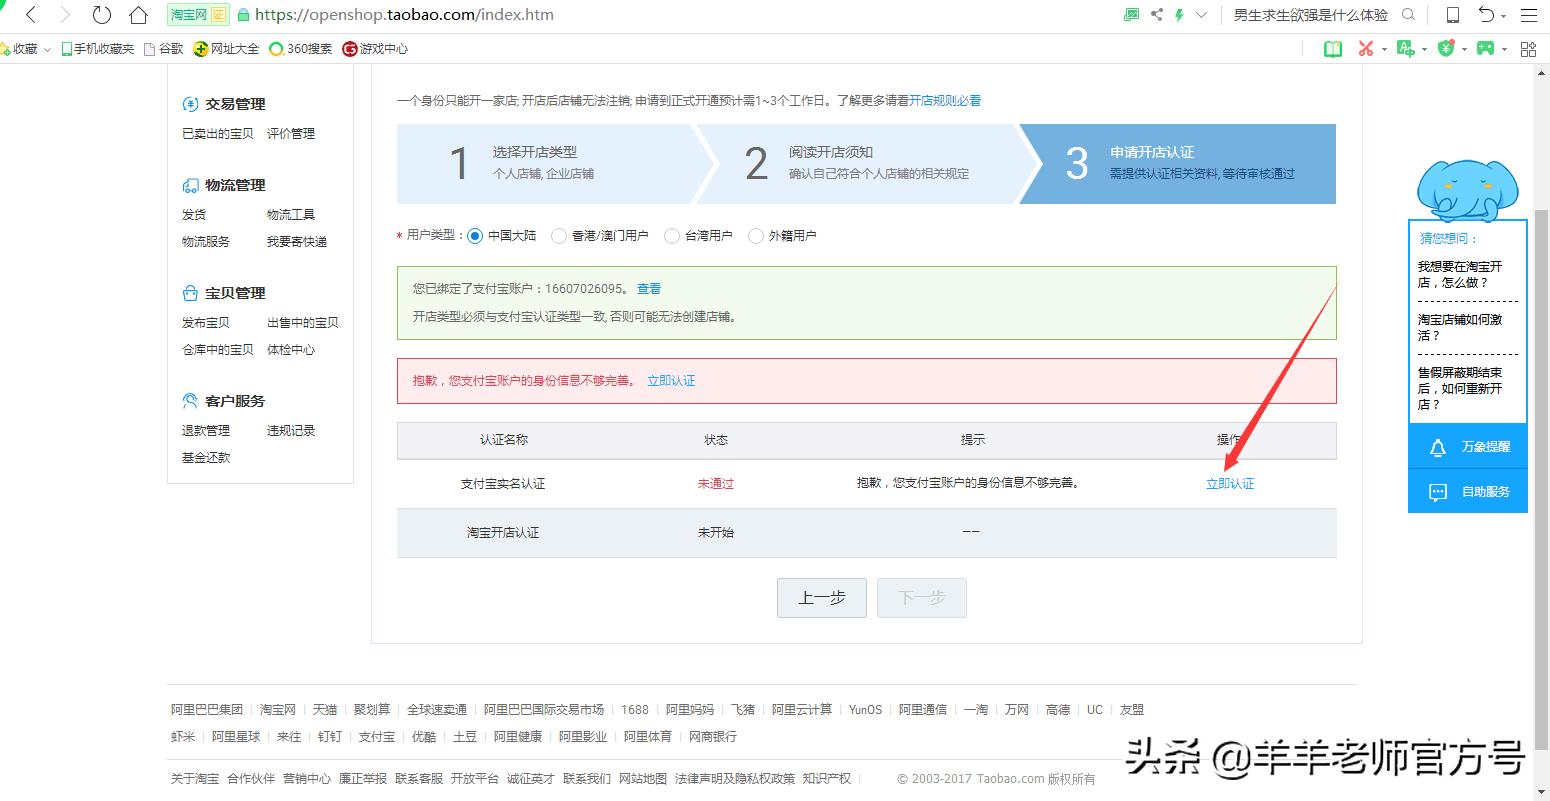Launch the game controller icon in toolbar
This screenshot has height=801, width=1550.
coord(1486,48)
